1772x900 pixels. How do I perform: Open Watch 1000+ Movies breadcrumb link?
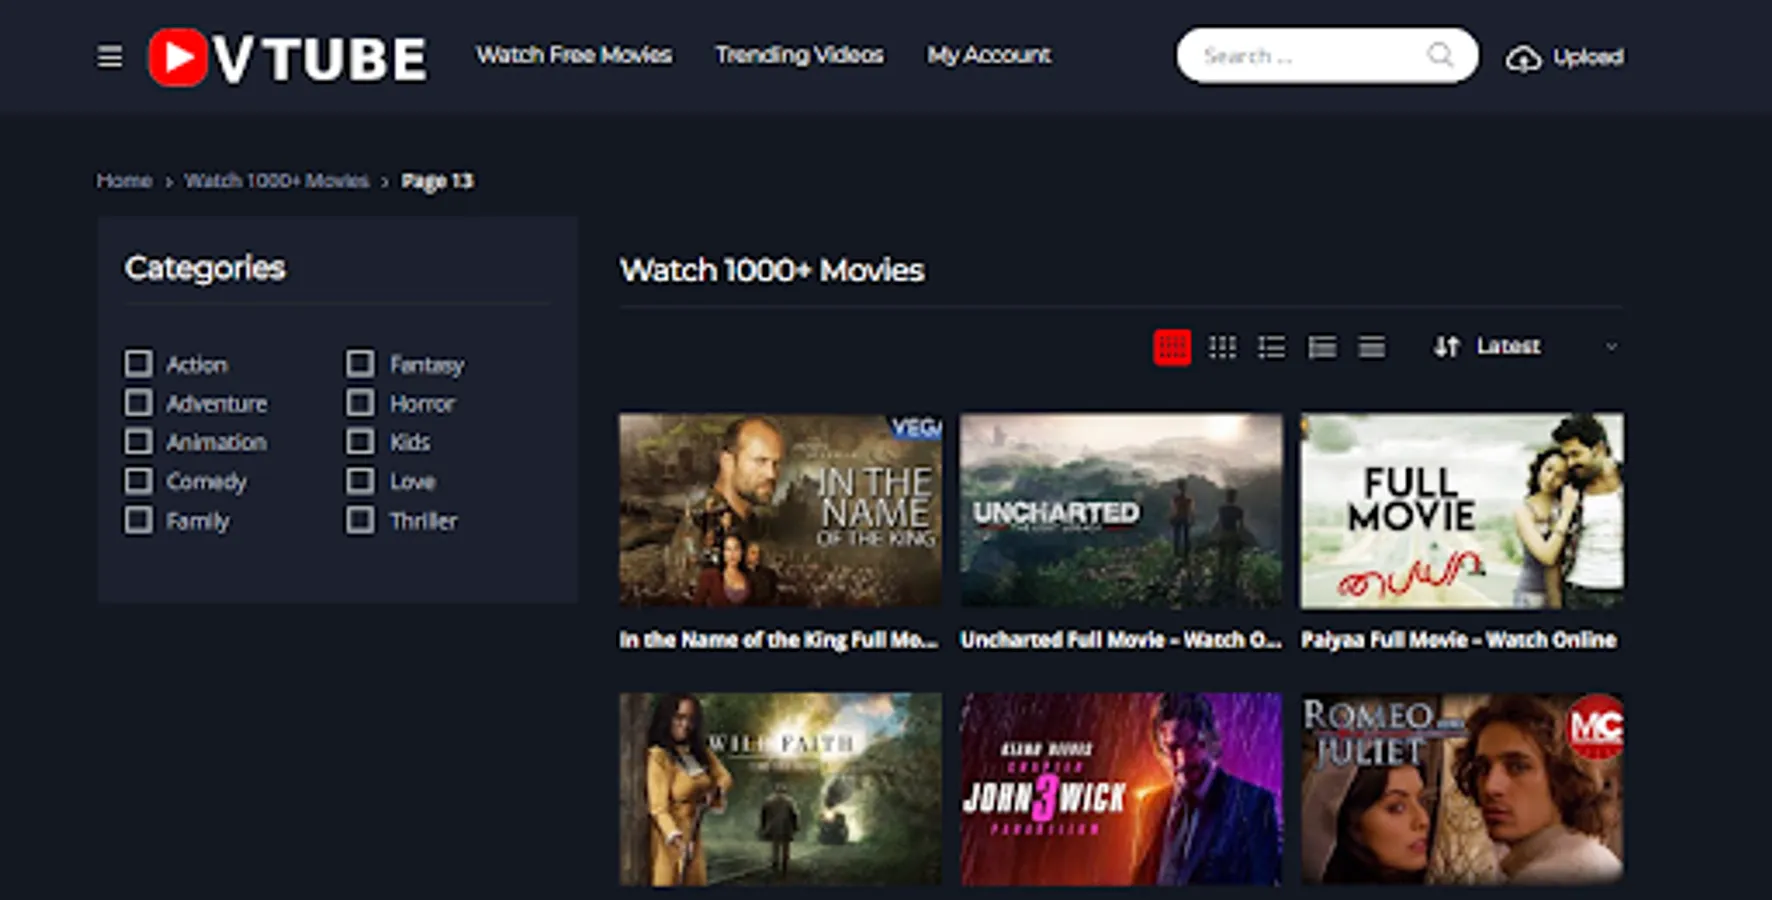(277, 181)
